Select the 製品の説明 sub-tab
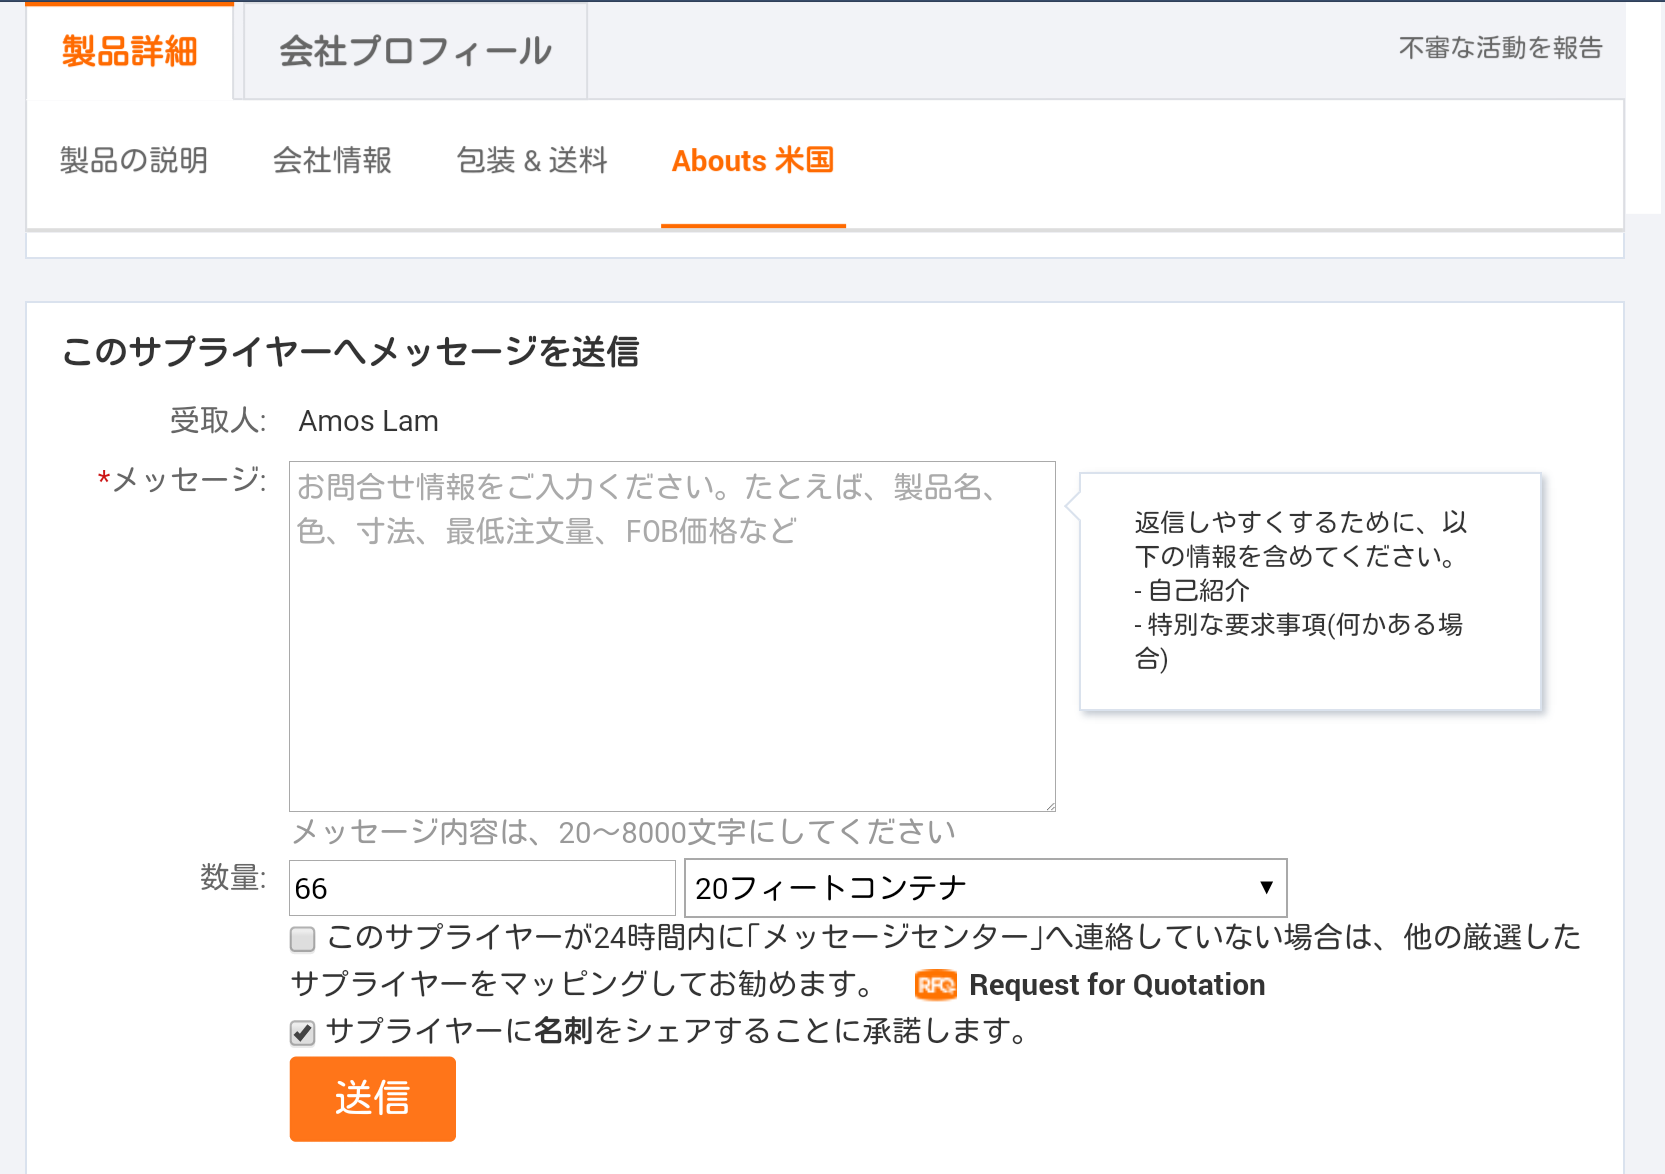 (134, 160)
